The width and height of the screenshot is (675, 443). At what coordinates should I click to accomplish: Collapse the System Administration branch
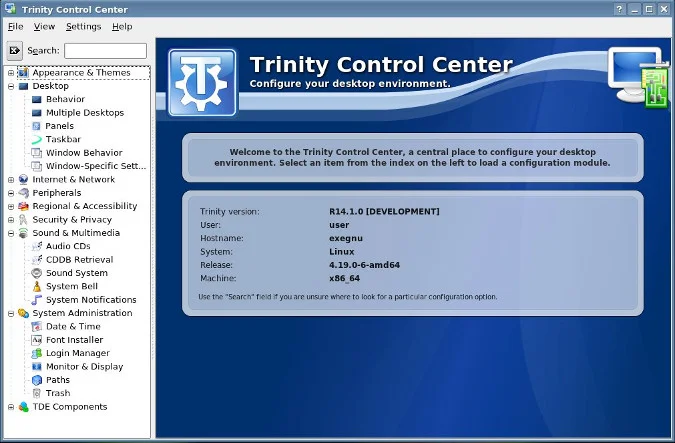[x=11, y=313]
